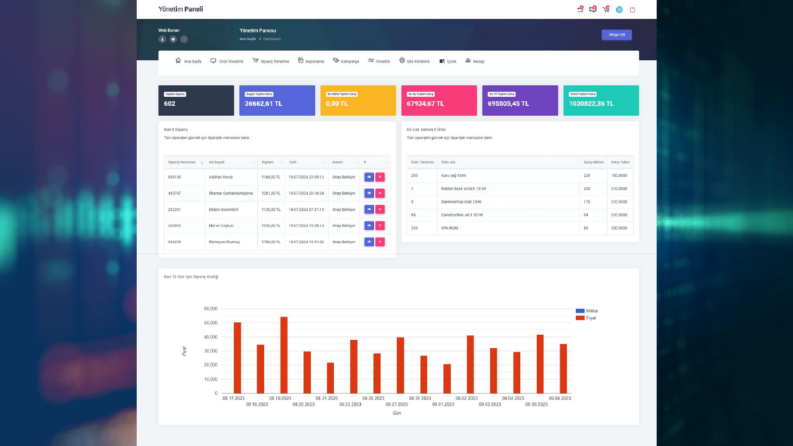Delete the Dıldem Güventürk order with pink button

pyautogui.click(x=380, y=209)
